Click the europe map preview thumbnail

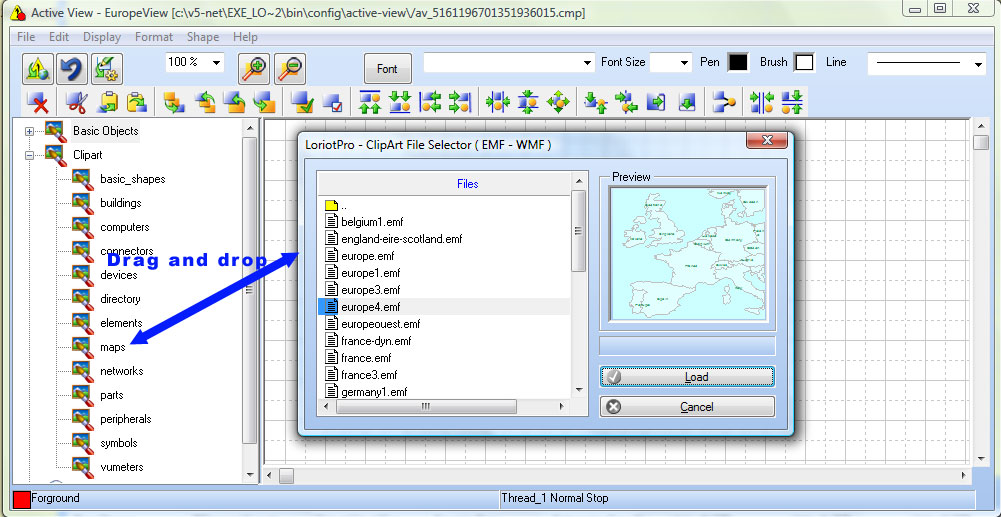pos(688,254)
